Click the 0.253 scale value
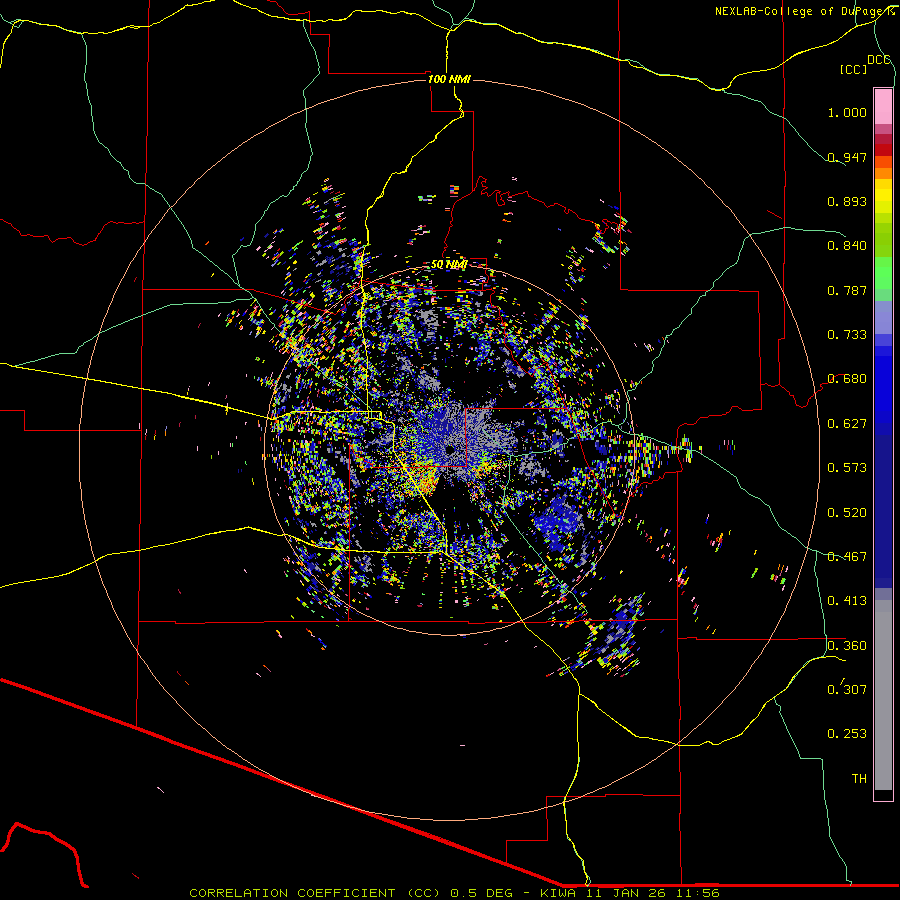The width and height of the screenshot is (900, 900). coord(847,734)
